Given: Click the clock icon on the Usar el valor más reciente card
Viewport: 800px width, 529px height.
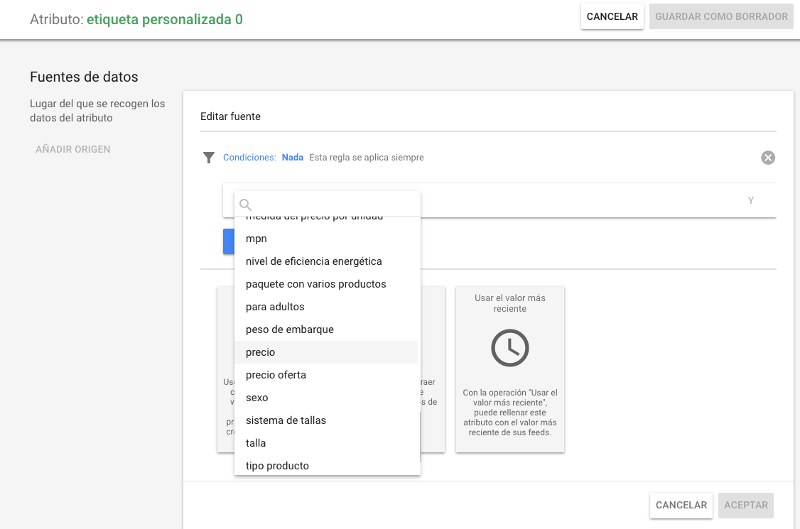Looking at the screenshot, I should 510,348.
